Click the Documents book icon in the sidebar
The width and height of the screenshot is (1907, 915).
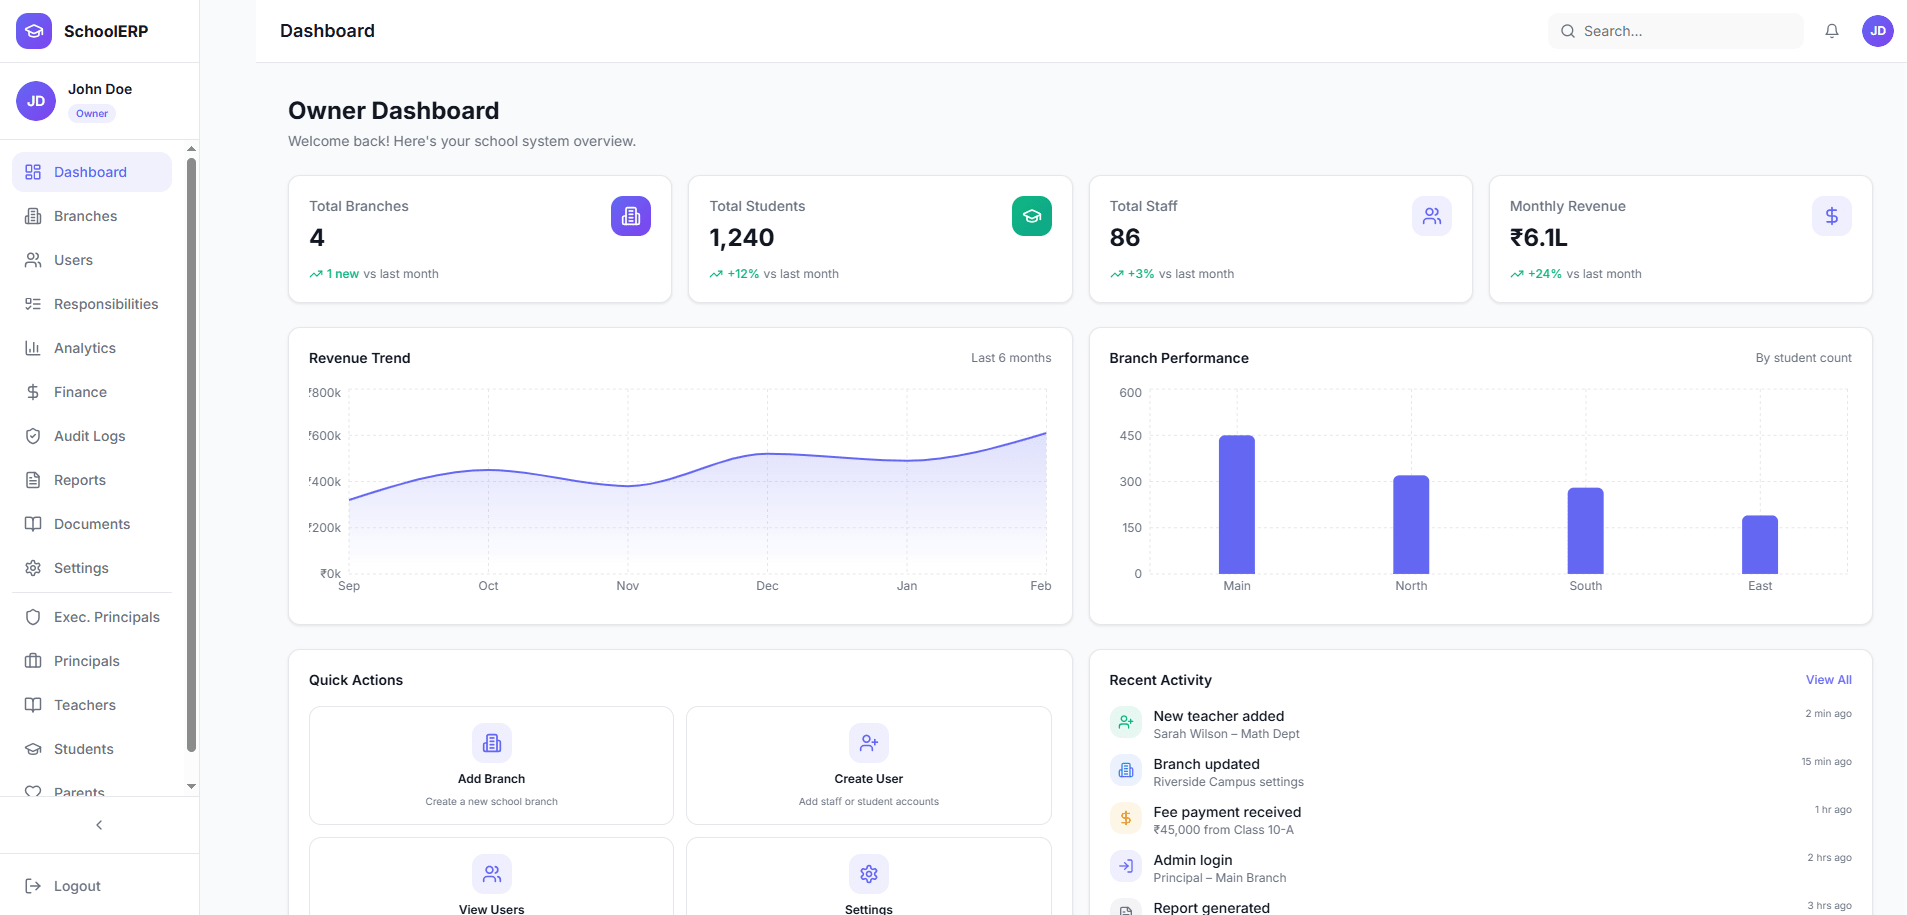(x=33, y=524)
